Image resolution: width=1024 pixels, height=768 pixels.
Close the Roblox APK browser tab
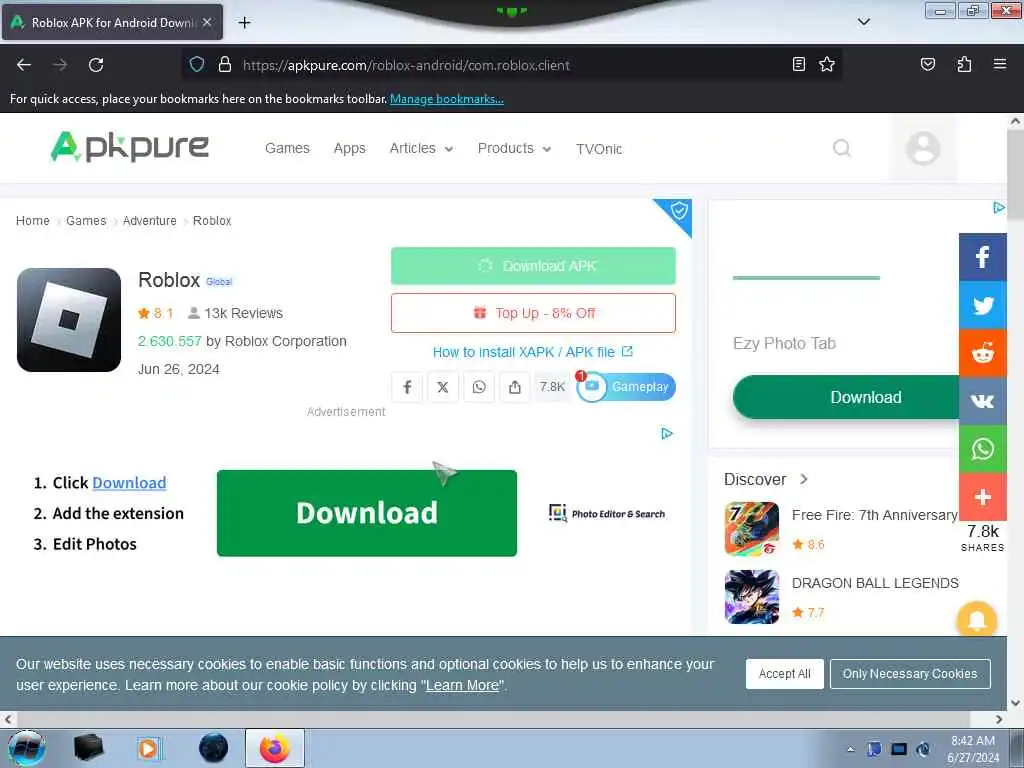pos(207,22)
